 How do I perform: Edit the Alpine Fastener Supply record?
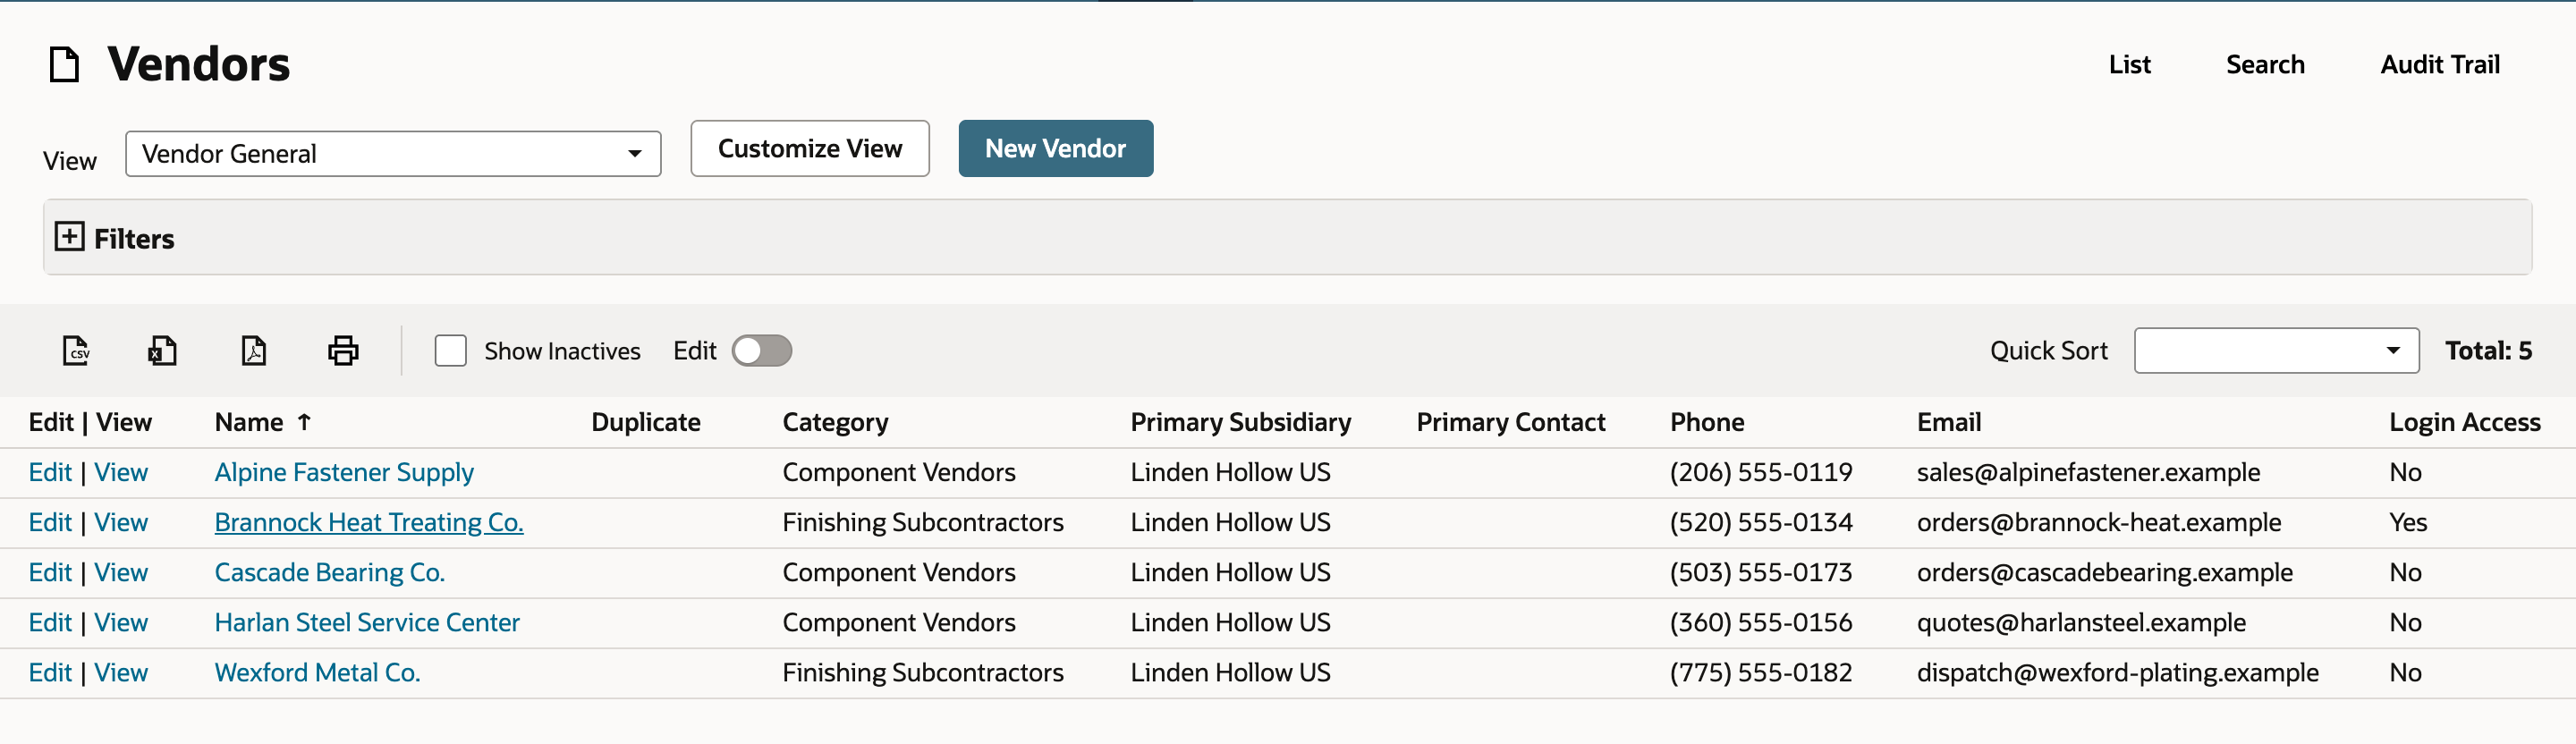[50, 472]
